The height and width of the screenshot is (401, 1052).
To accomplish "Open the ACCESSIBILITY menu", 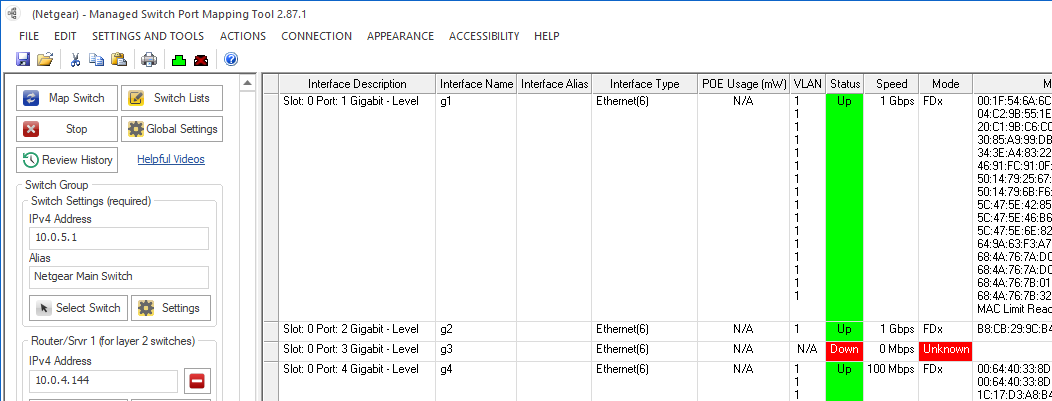I will click(x=484, y=36).
